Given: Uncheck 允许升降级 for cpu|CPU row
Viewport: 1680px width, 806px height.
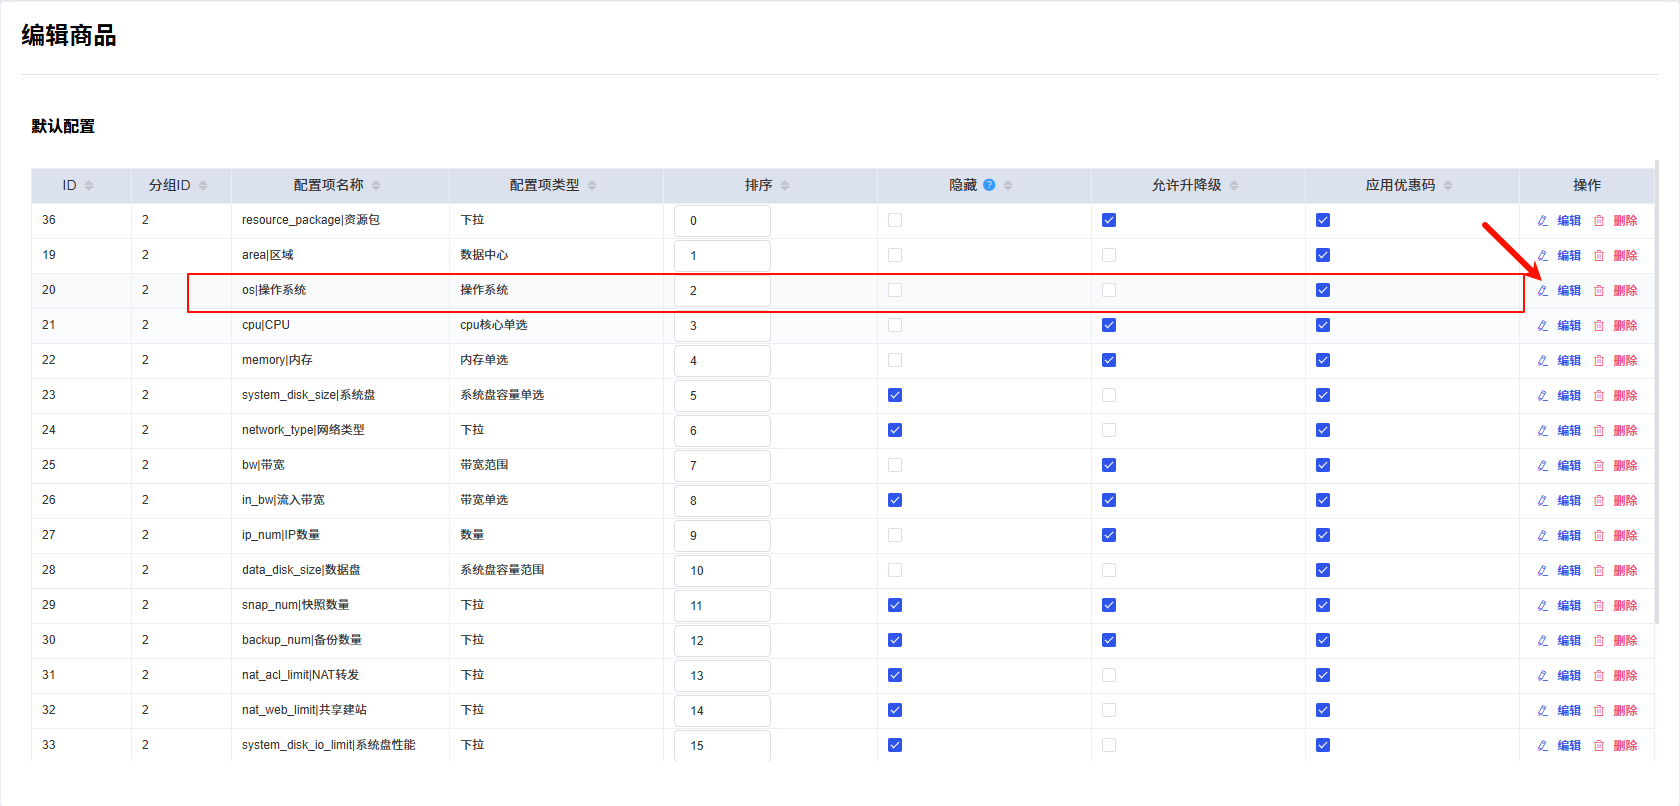Looking at the screenshot, I should [x=1109, y=325].
